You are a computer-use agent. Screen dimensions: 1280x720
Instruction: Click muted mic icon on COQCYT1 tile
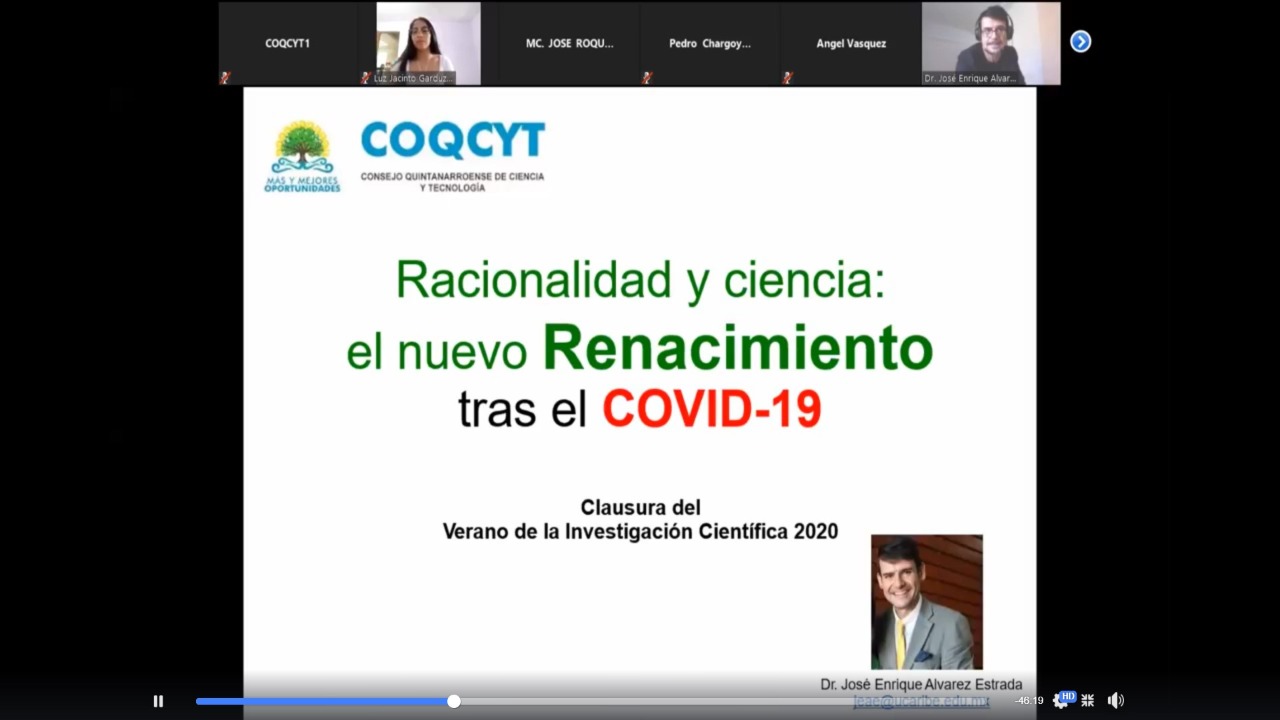coord(225,78)
